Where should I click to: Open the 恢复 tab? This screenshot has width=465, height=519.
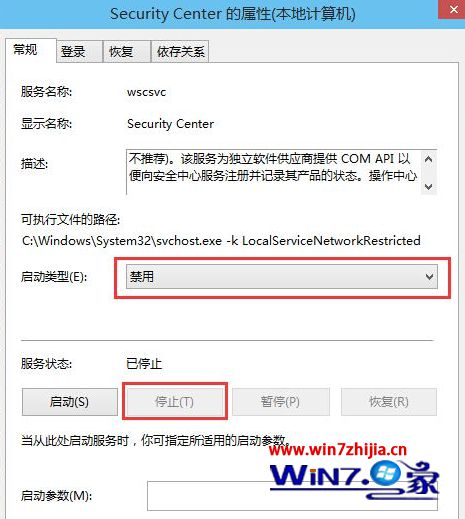point(127,52)
